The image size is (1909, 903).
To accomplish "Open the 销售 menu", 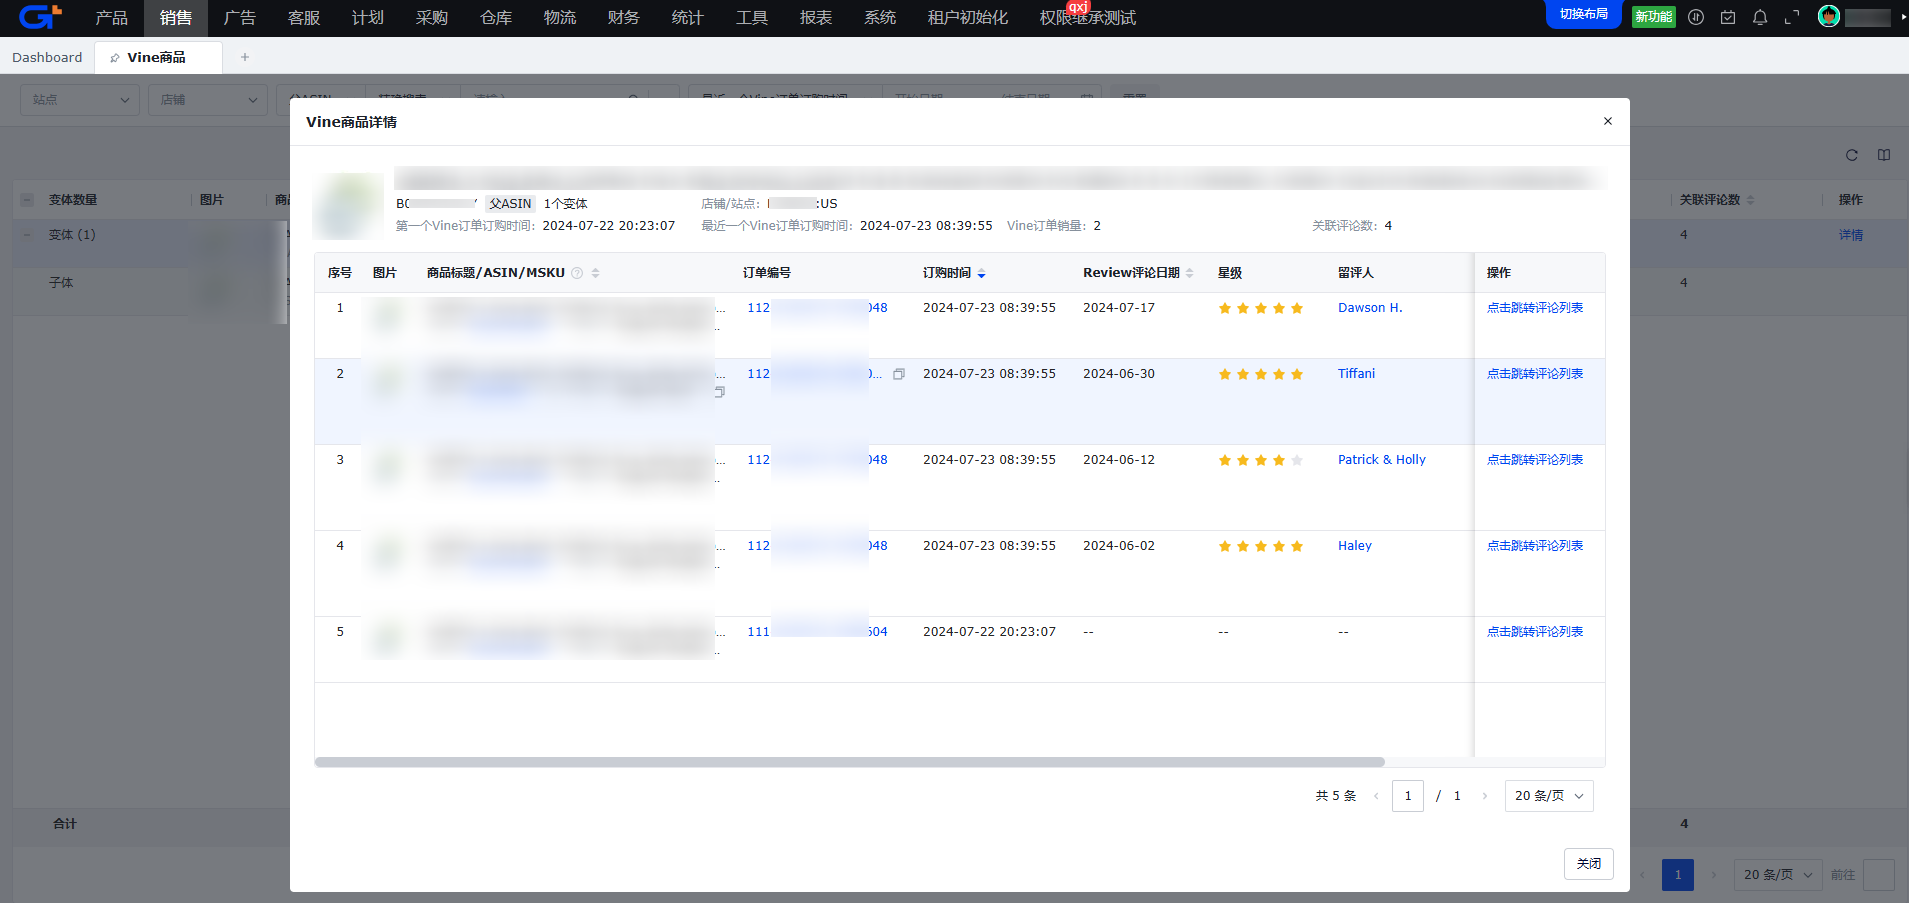I will 175,18.
